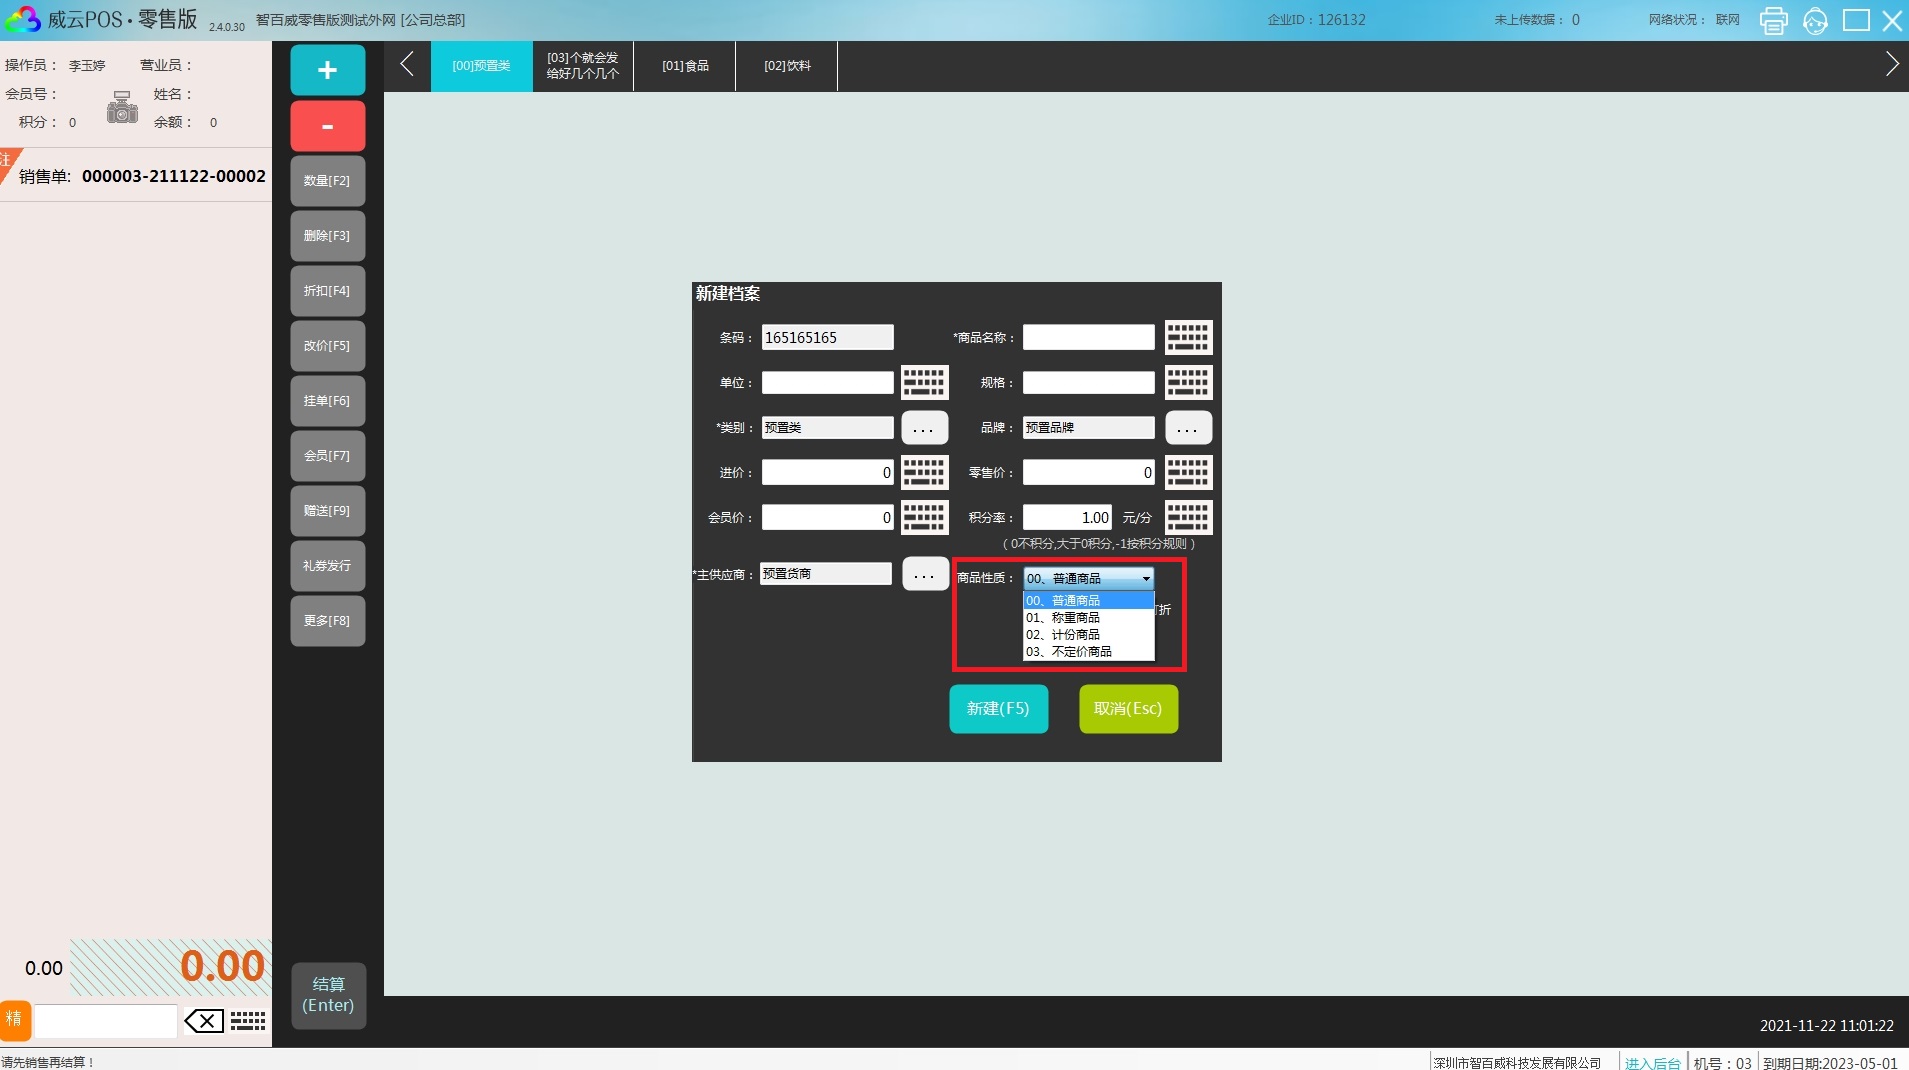The image size is (1909, 1070).
Task: Open keyboard for member price field
Action: [924, 517]
